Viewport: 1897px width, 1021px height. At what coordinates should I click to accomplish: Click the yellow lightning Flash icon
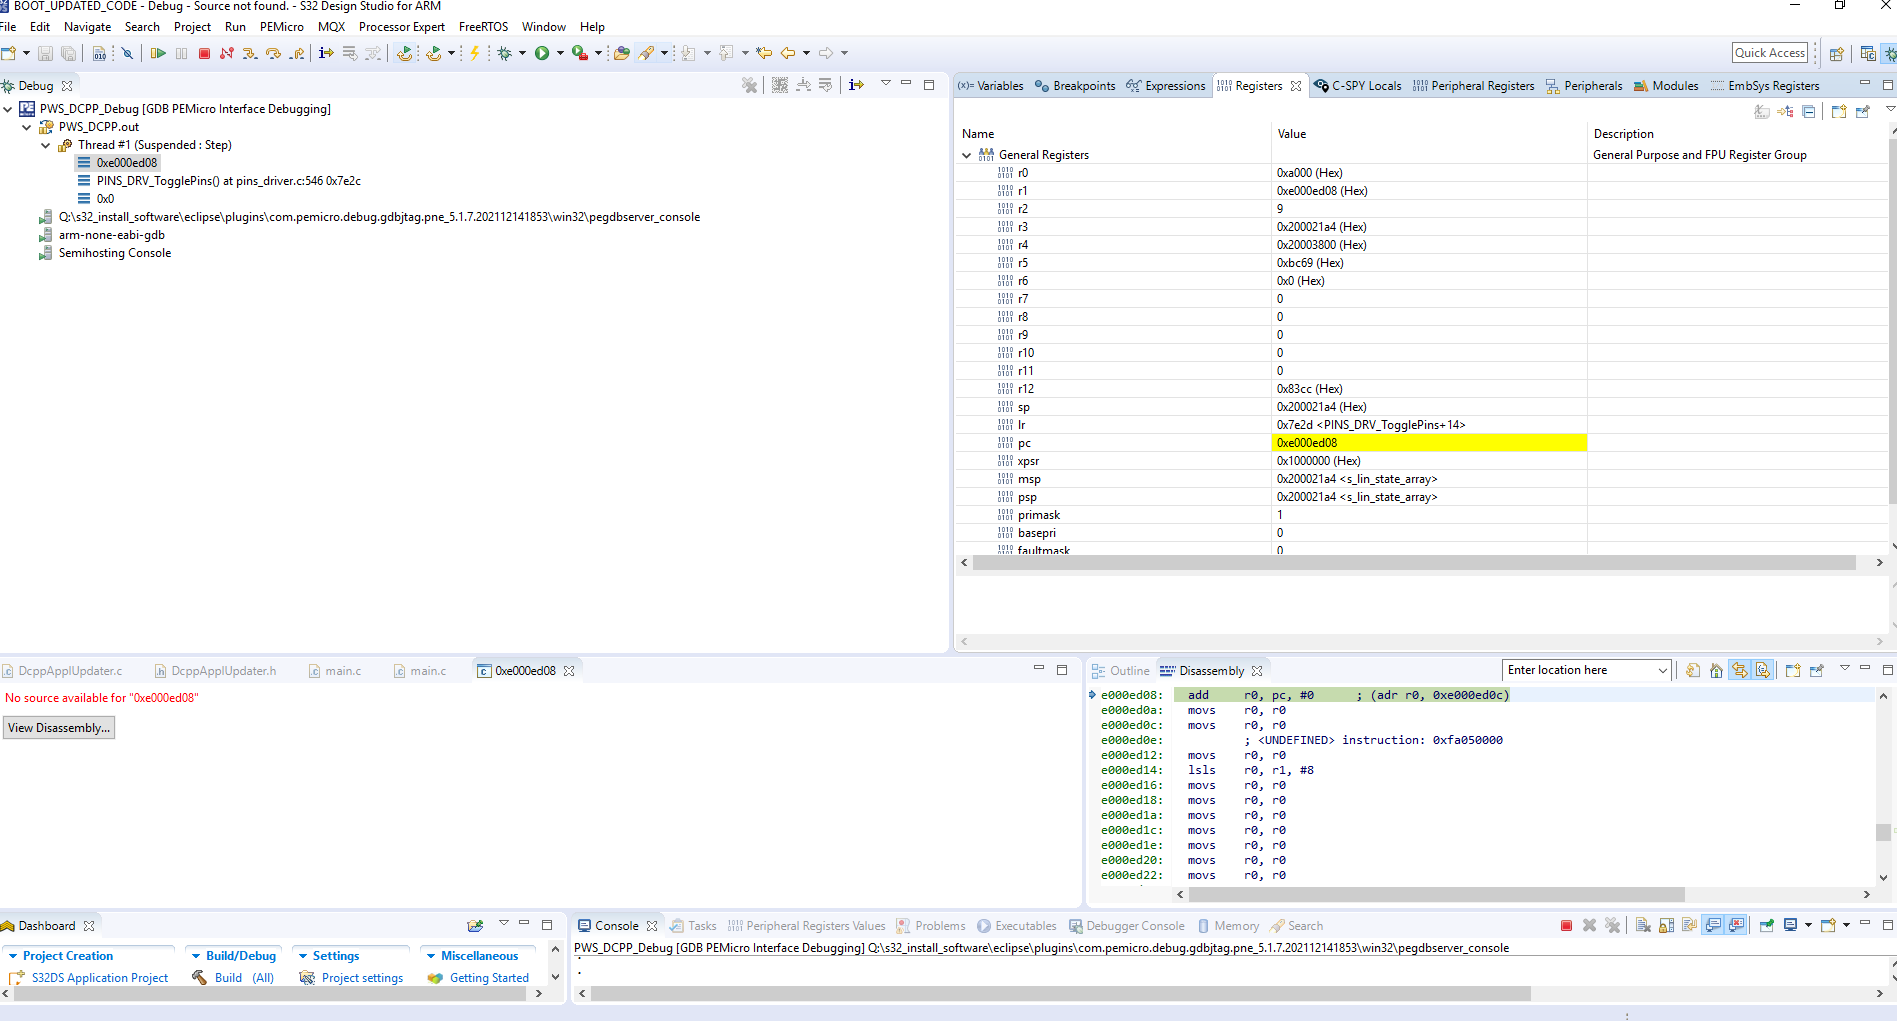point(475,53)
